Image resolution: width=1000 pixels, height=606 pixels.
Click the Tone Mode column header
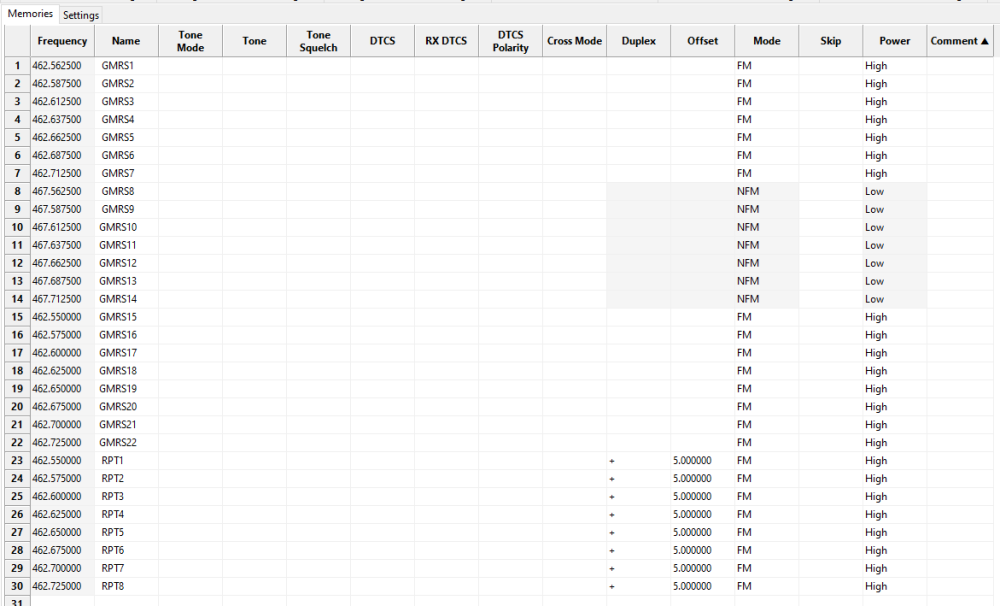click(x=190, y=41)
